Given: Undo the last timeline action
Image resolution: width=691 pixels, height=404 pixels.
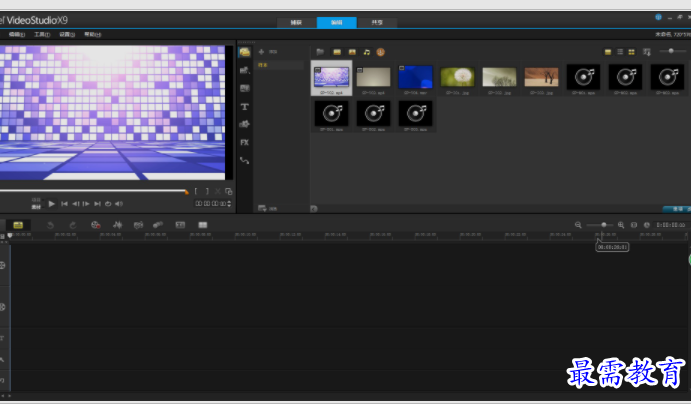Looking at the screenshot, I should pyautogui.click(x=50, y=225).
